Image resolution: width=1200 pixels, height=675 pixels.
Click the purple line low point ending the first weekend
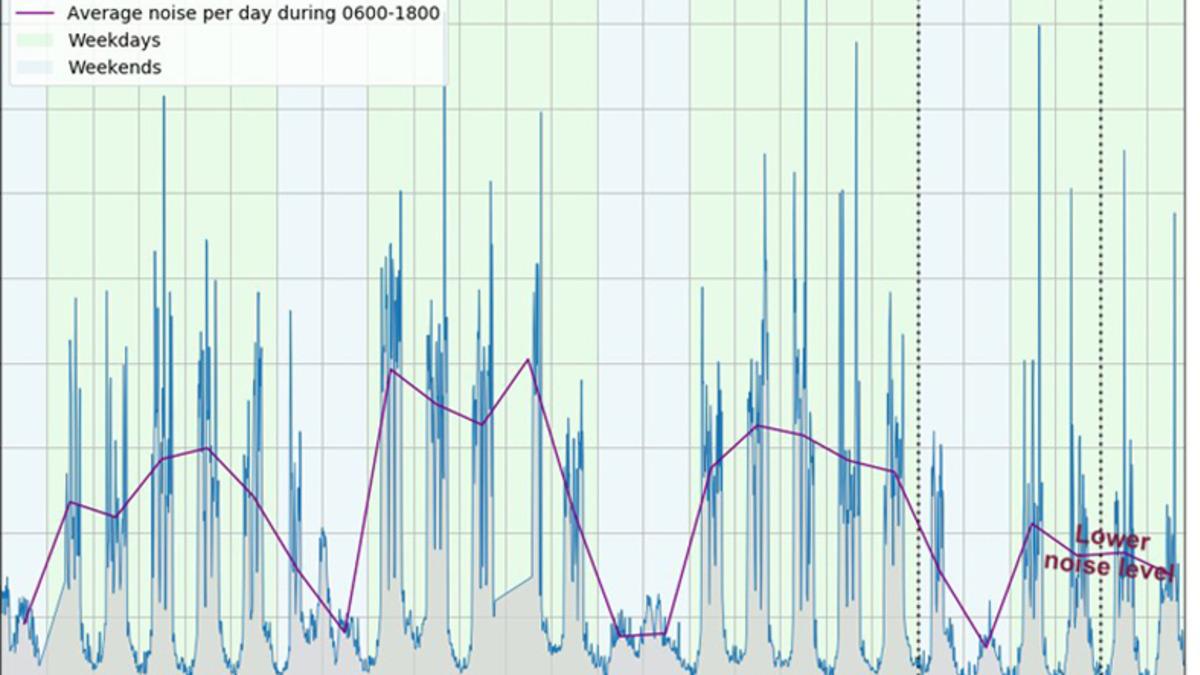346,631
